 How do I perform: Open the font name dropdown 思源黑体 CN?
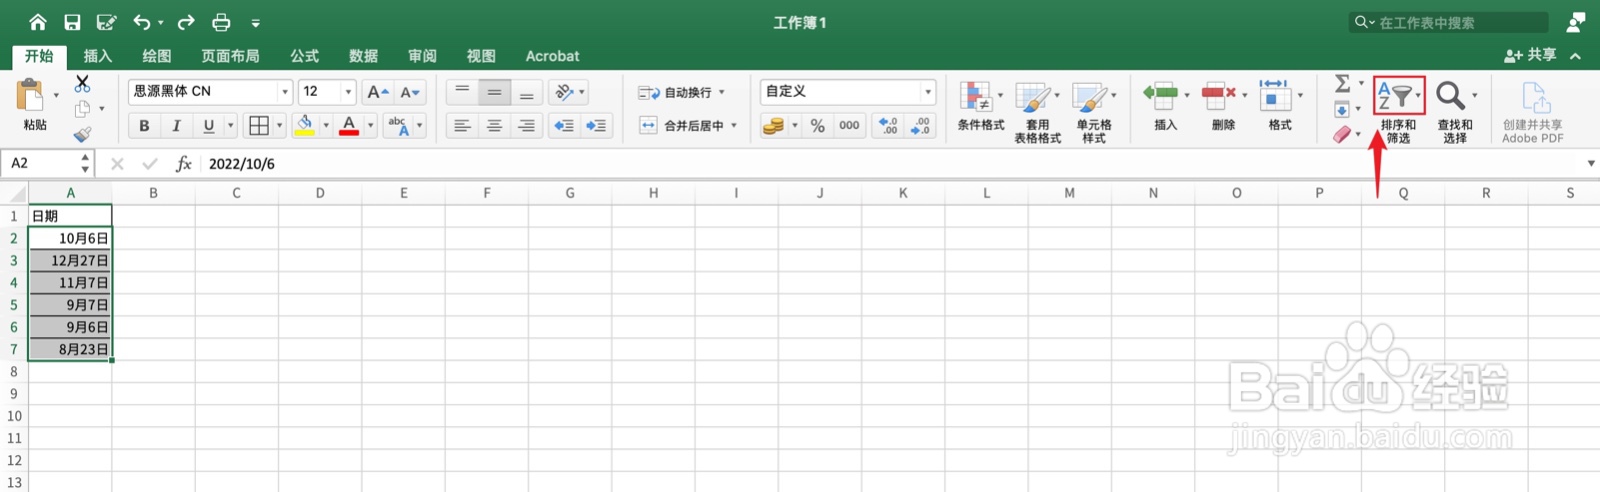285,92
